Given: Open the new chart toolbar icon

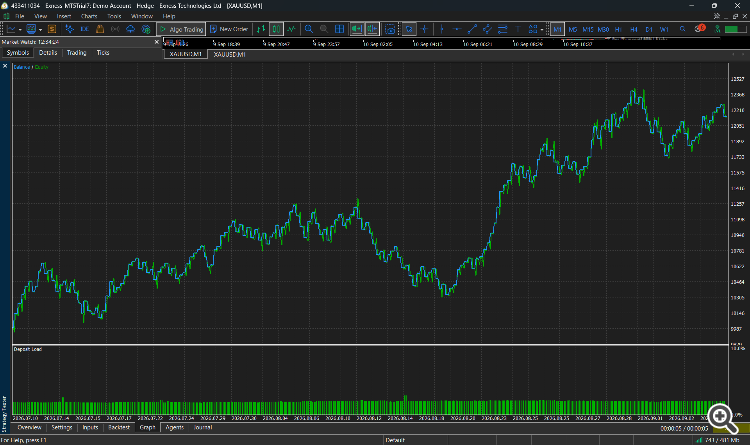Looking at the screenshot, I should point(11,29).
